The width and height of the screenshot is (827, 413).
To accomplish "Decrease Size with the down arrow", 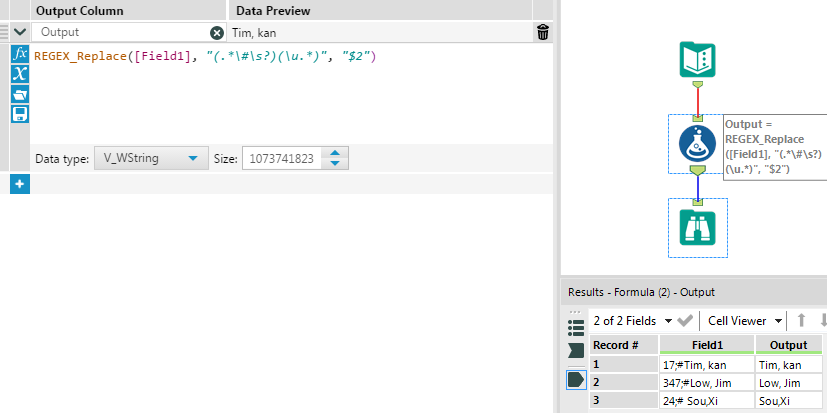I will point(334,164).
